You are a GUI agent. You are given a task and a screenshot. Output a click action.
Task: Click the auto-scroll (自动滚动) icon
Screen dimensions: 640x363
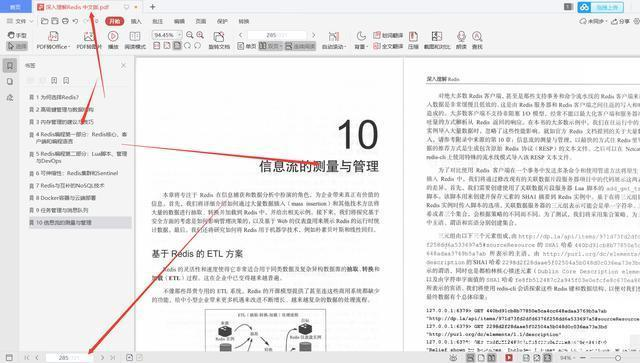[x=334, y=36]
